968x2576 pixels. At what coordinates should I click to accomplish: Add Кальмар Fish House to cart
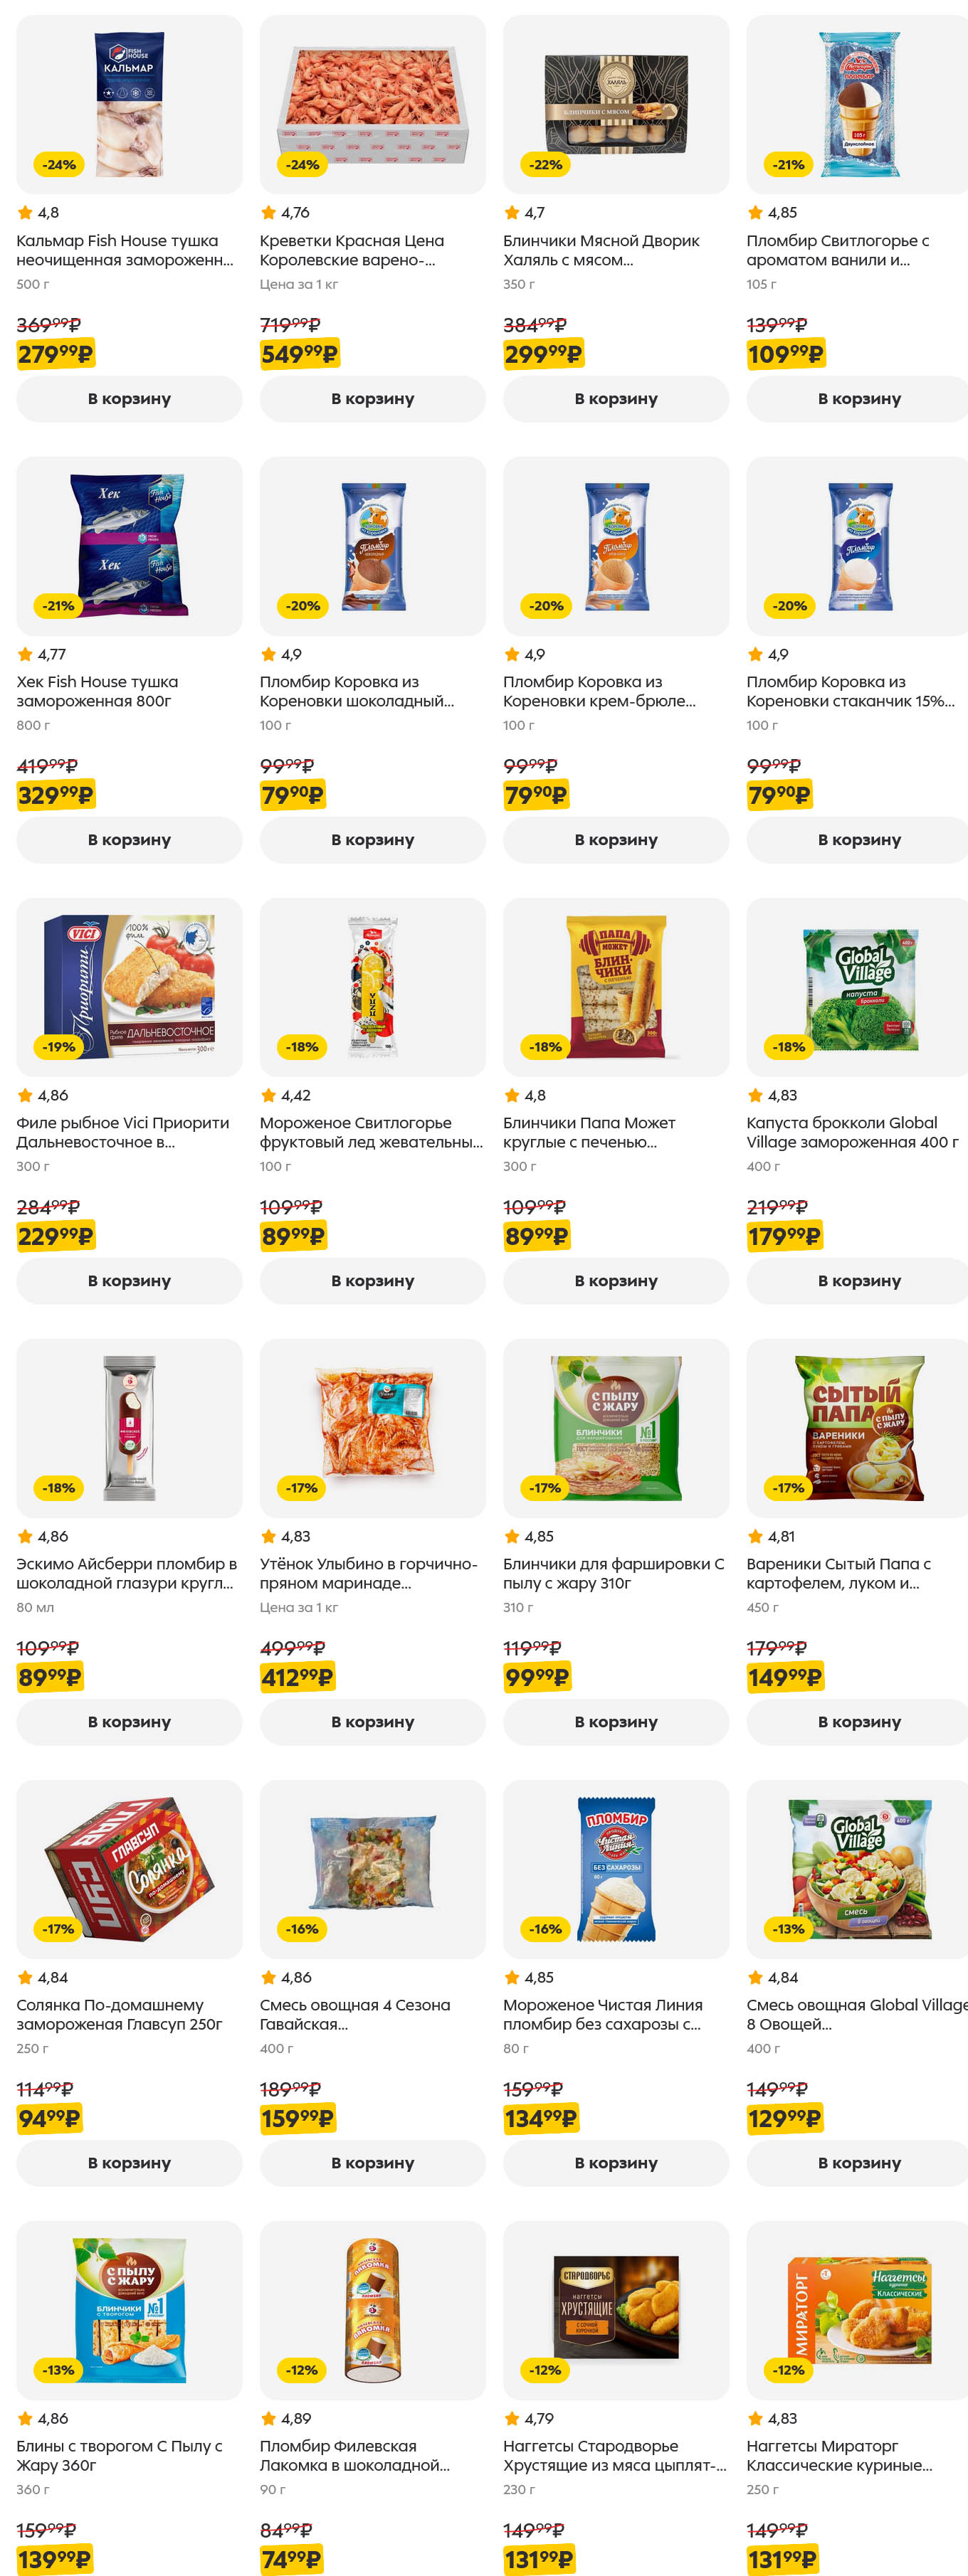129,399
